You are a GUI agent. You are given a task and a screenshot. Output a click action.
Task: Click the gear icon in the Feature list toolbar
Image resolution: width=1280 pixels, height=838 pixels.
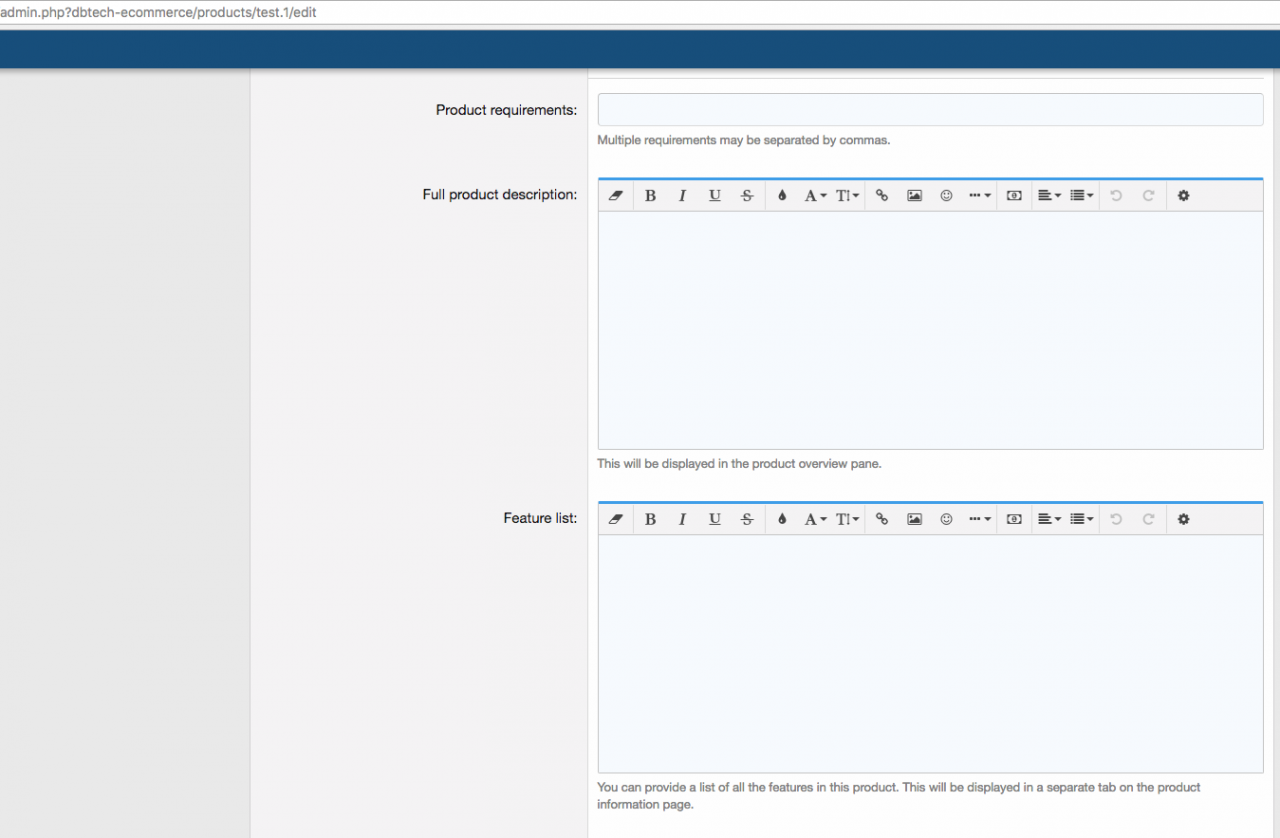[x=1183, y=519]
